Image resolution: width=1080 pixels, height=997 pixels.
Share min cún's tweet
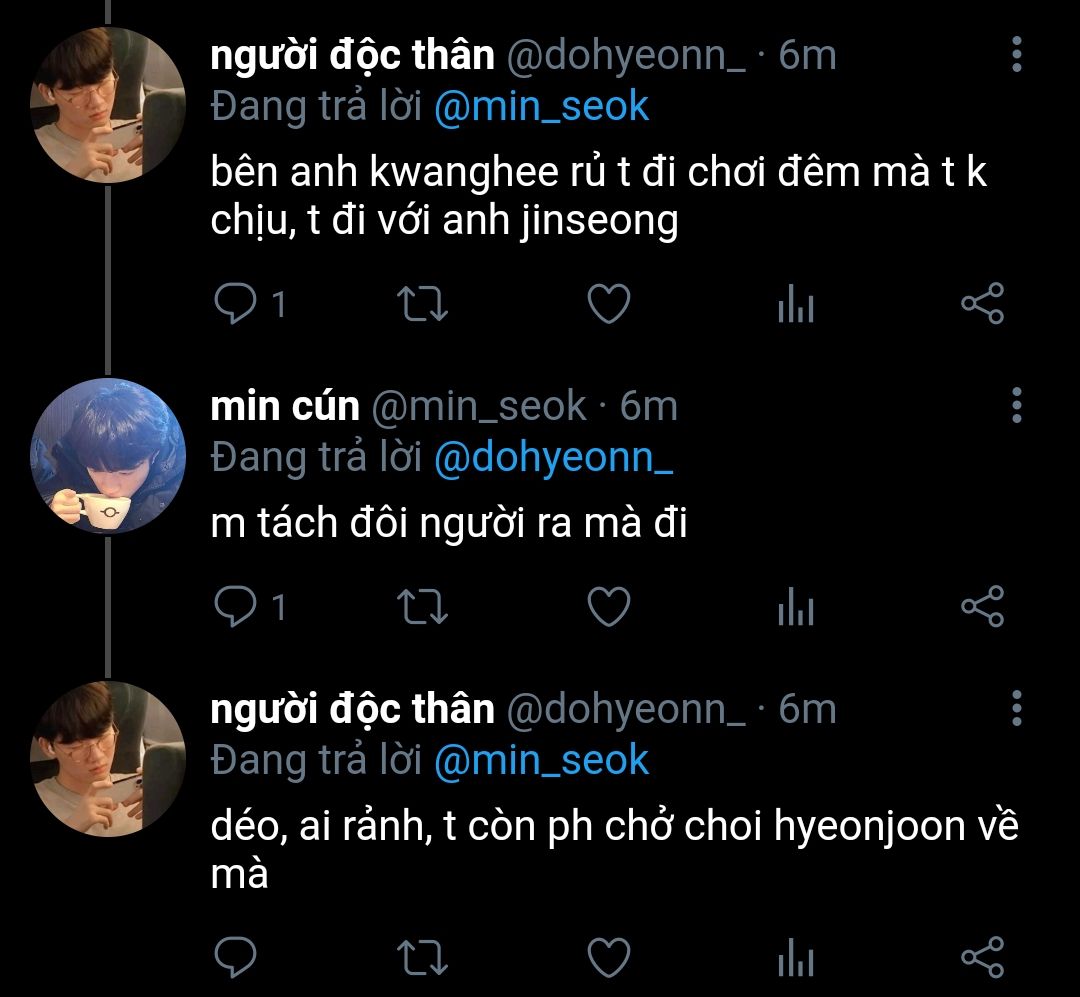[x=982, y=607]
